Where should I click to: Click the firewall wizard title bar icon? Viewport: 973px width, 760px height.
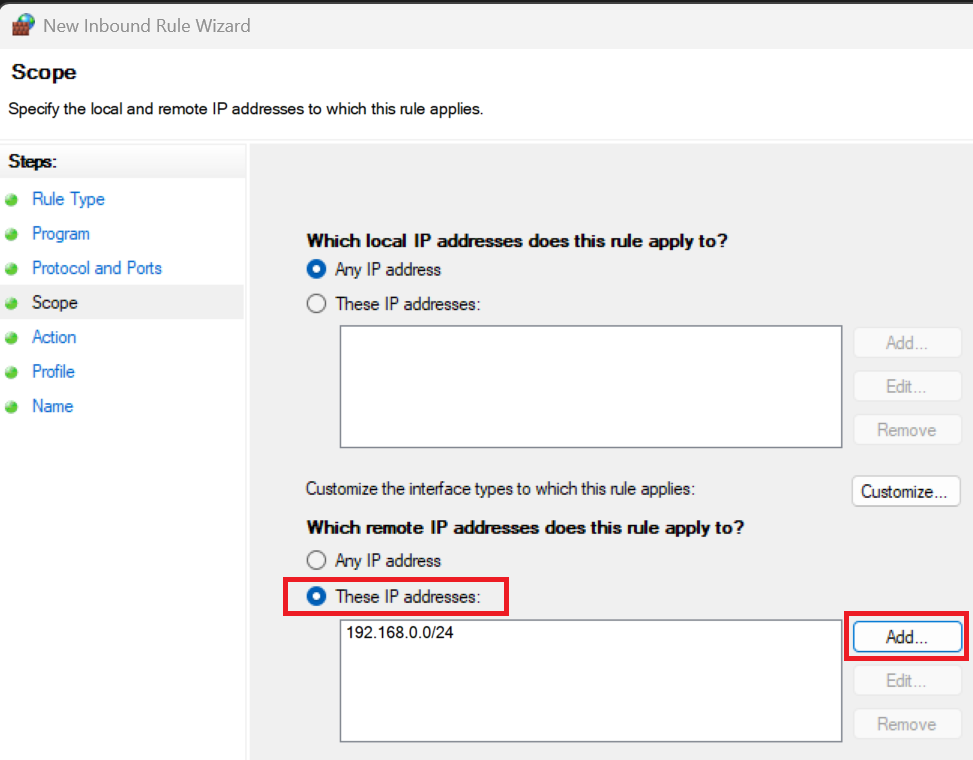[x=23, y=25]
